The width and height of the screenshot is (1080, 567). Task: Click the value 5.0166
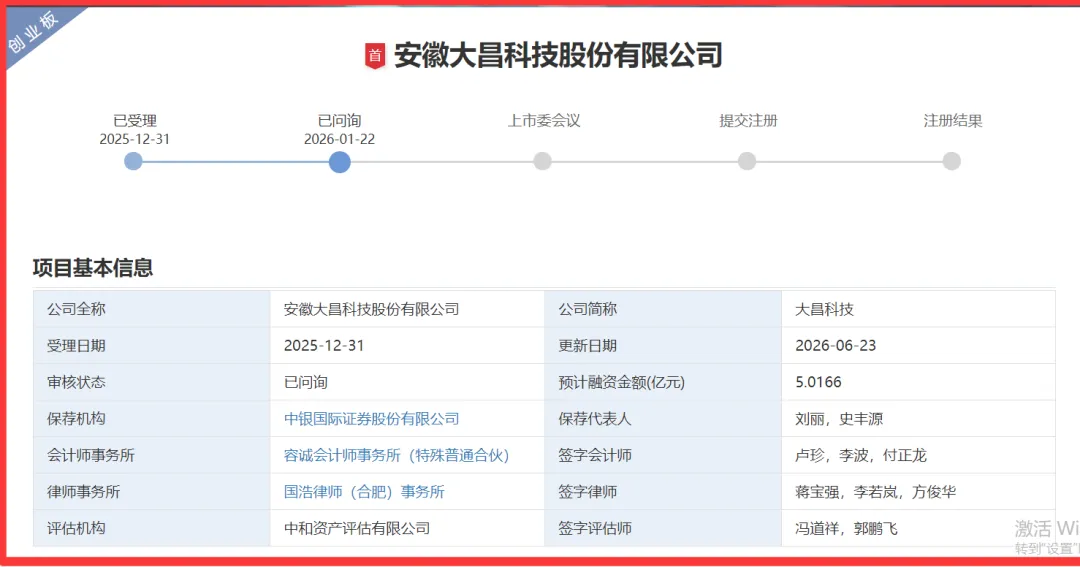tap(818, 382)
